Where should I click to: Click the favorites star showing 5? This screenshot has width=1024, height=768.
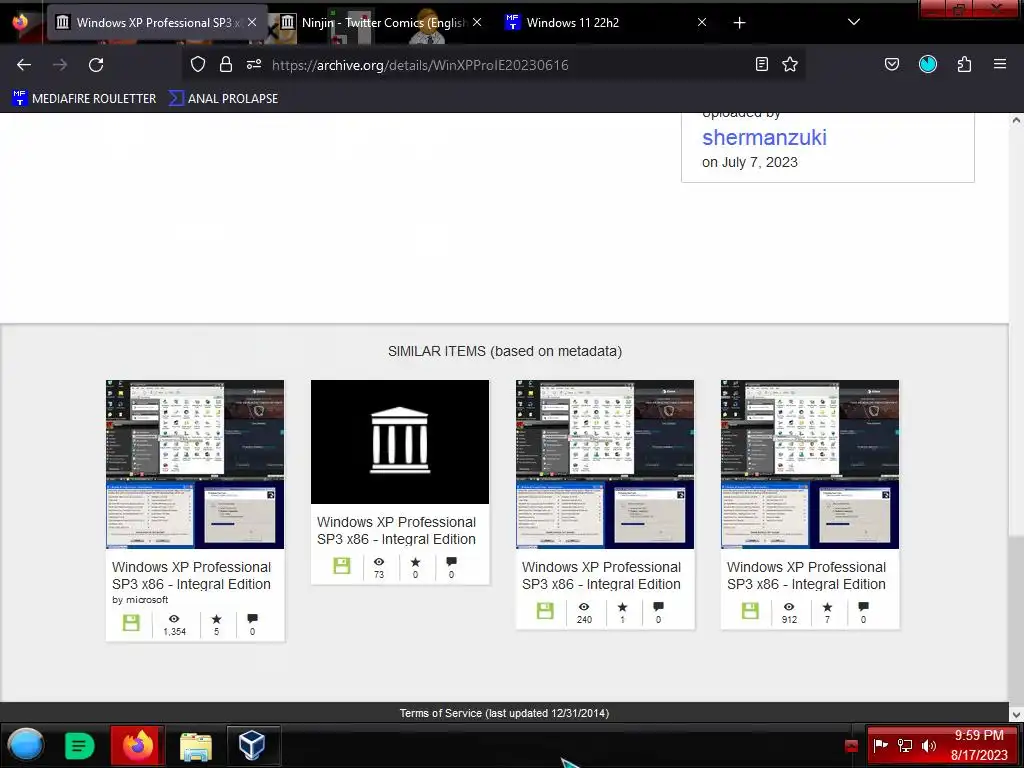[216, 618]
